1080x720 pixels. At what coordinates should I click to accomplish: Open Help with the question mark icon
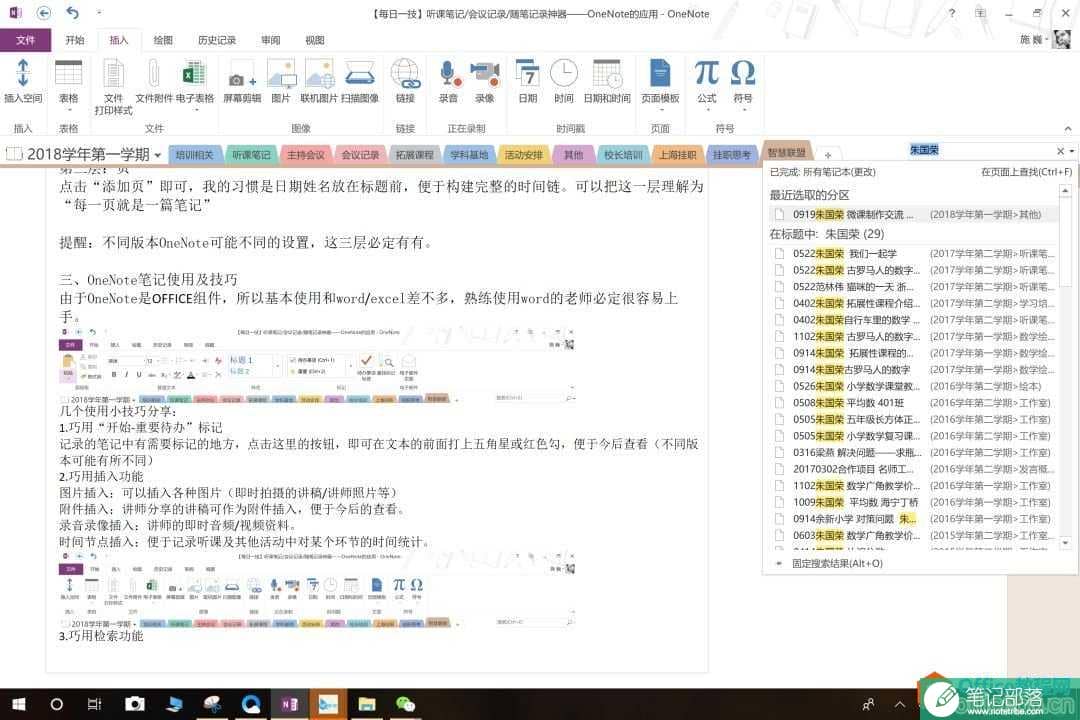coord(952,13)
